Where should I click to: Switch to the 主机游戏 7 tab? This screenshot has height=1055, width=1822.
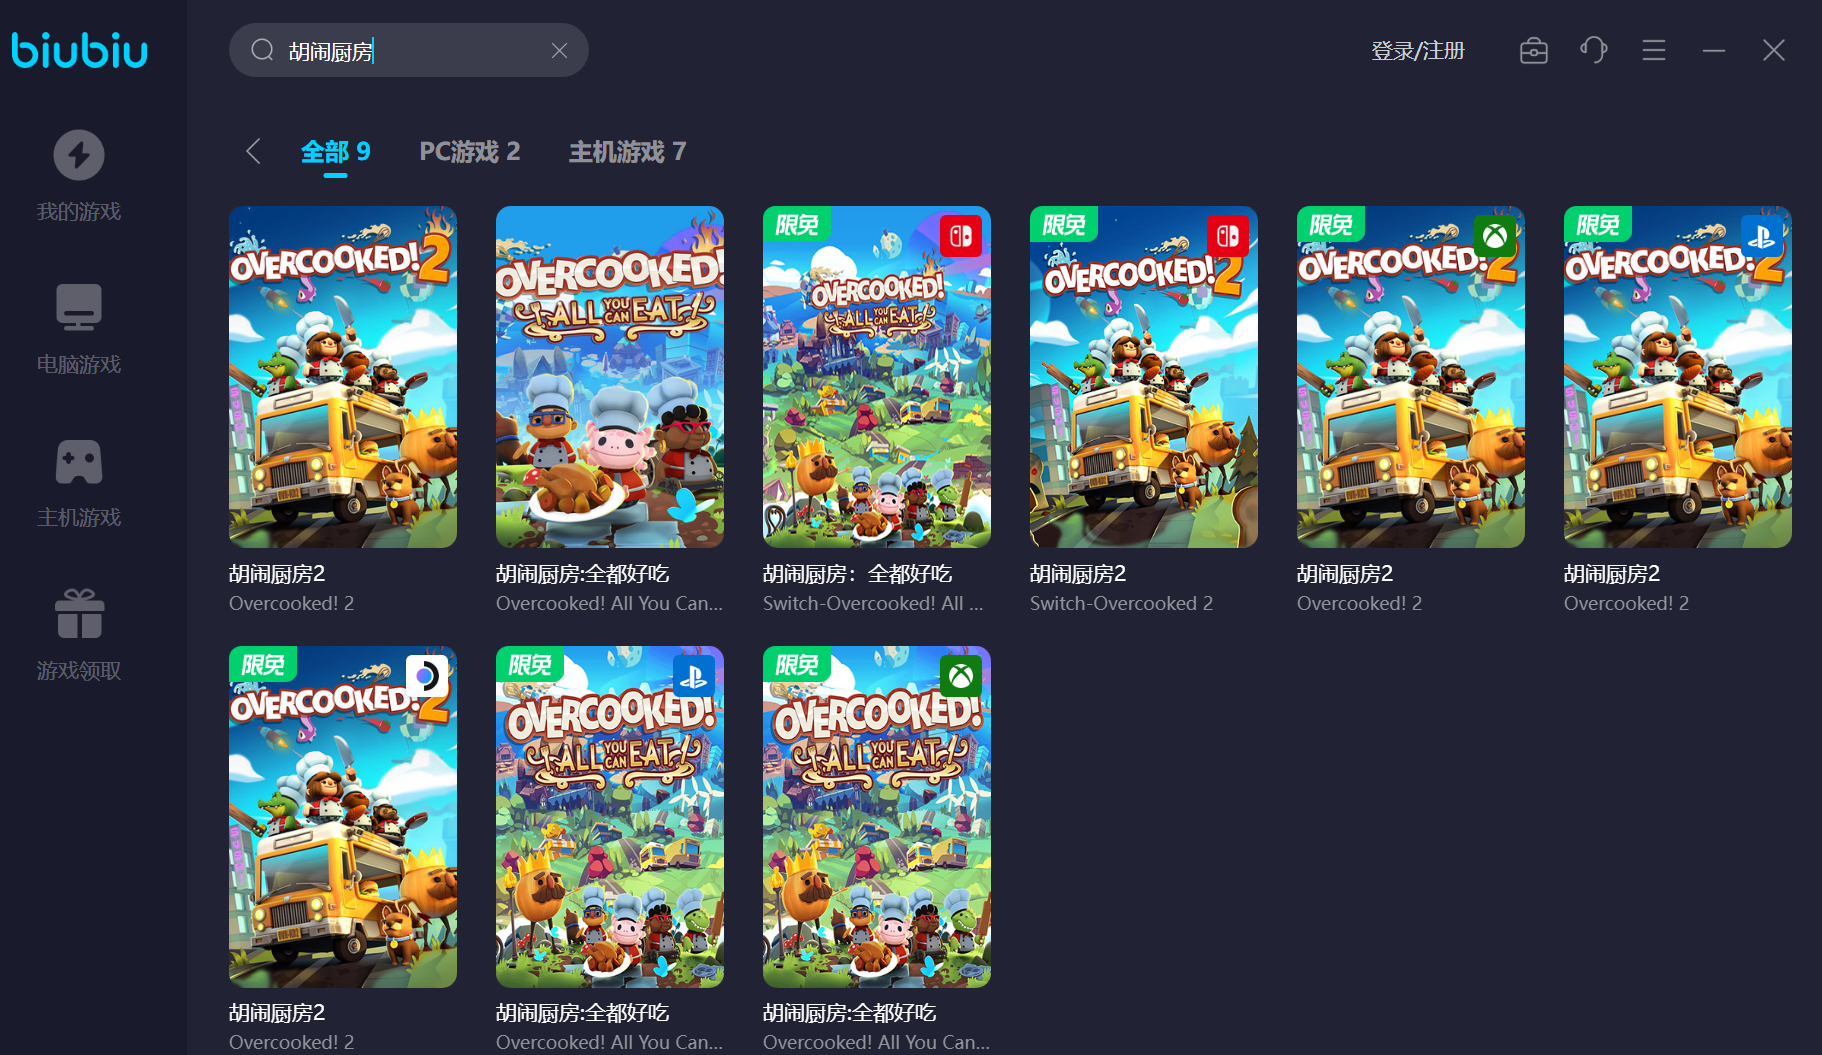coord(627,152)
